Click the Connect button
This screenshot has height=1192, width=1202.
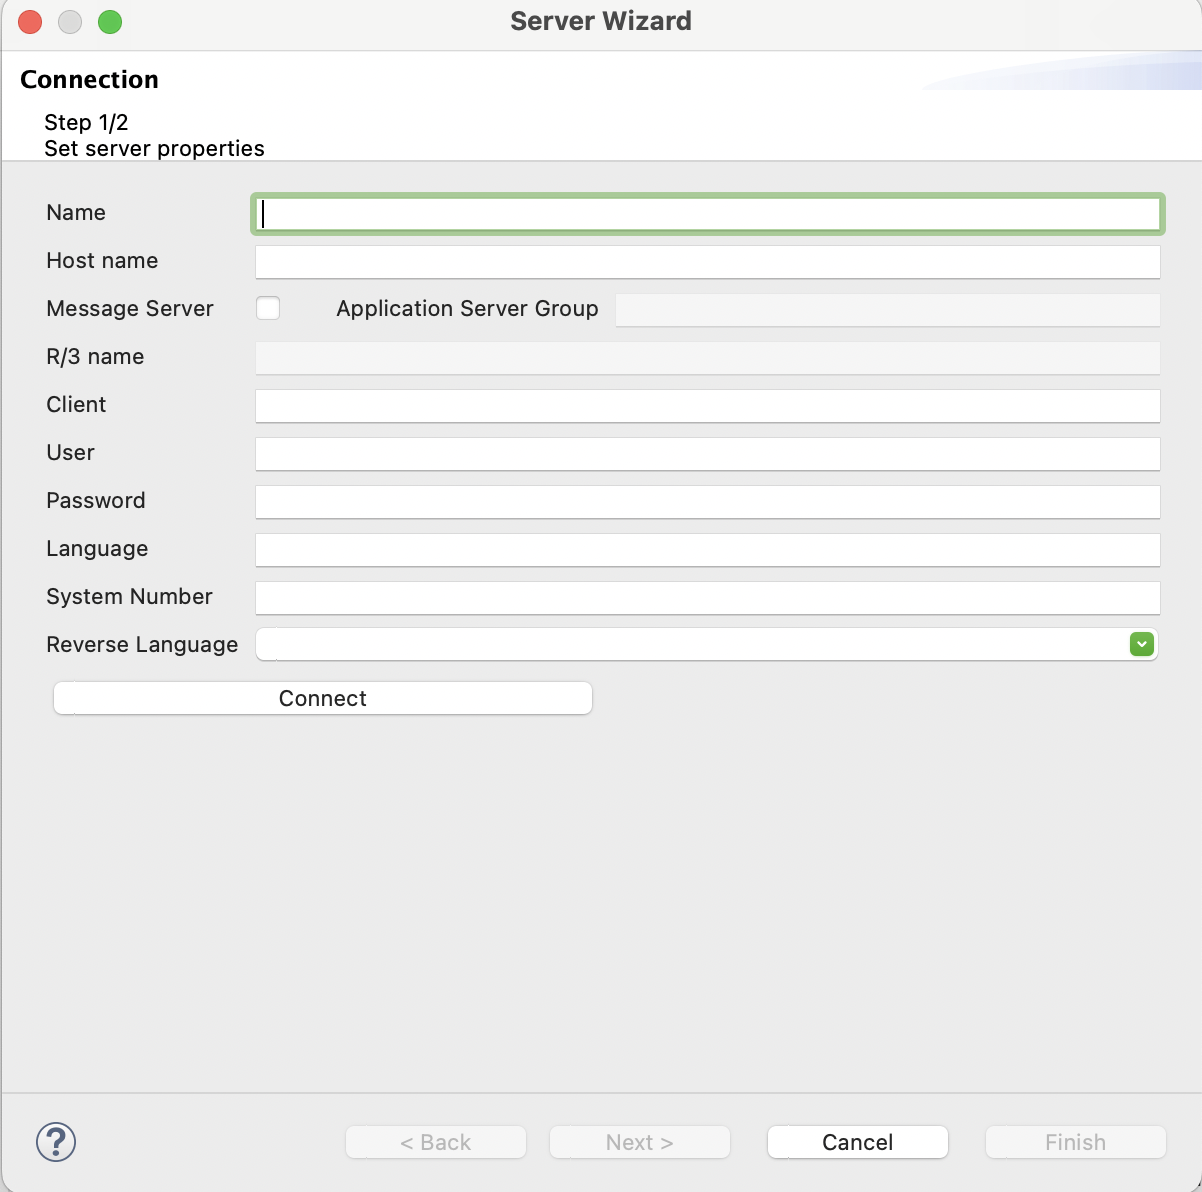pyautogui.click(x=322, y=698)
